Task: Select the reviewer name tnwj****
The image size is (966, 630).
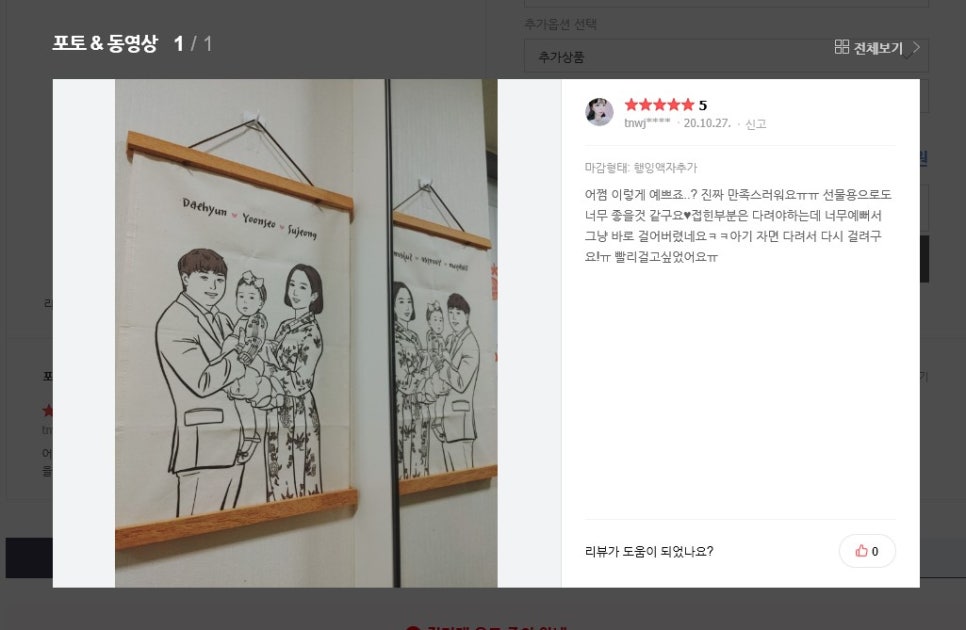Action: [647, 123]
